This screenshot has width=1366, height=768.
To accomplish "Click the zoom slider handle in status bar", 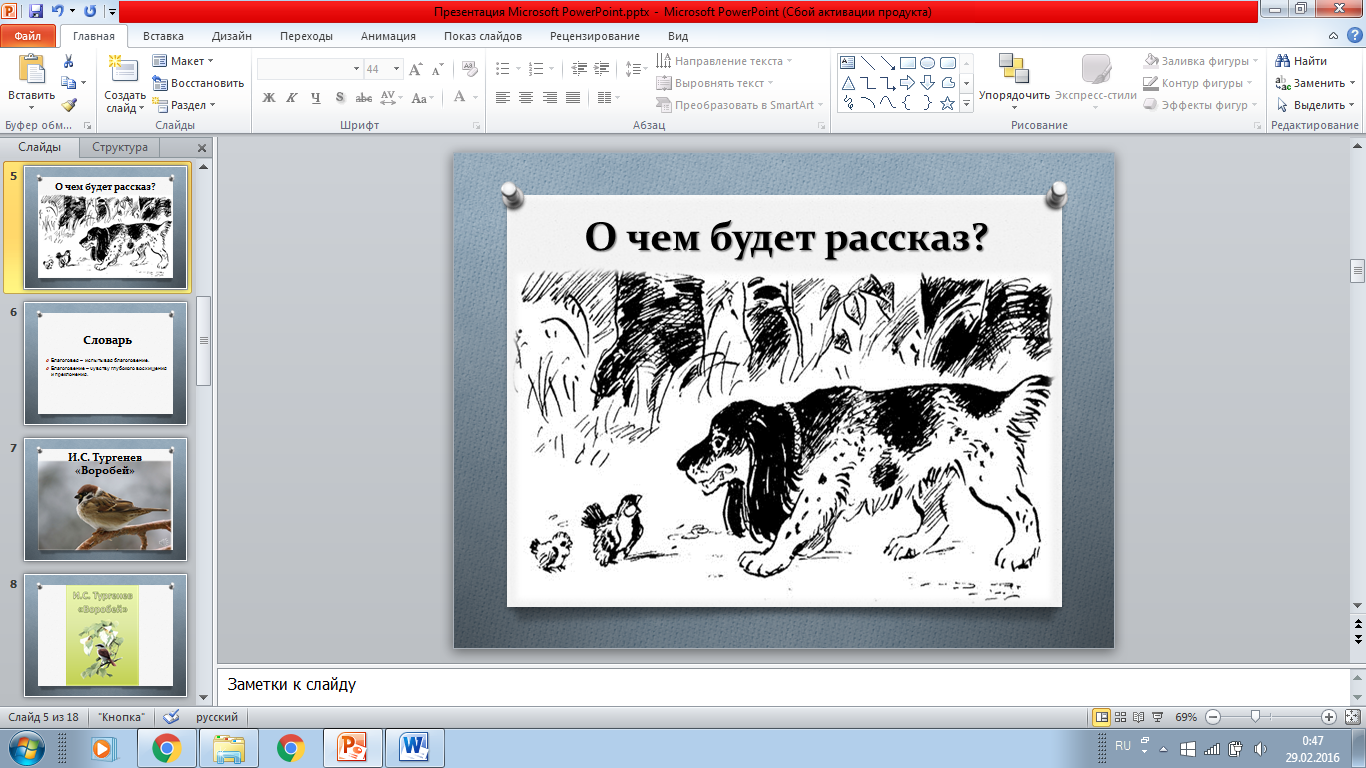I will (1254, 717).
